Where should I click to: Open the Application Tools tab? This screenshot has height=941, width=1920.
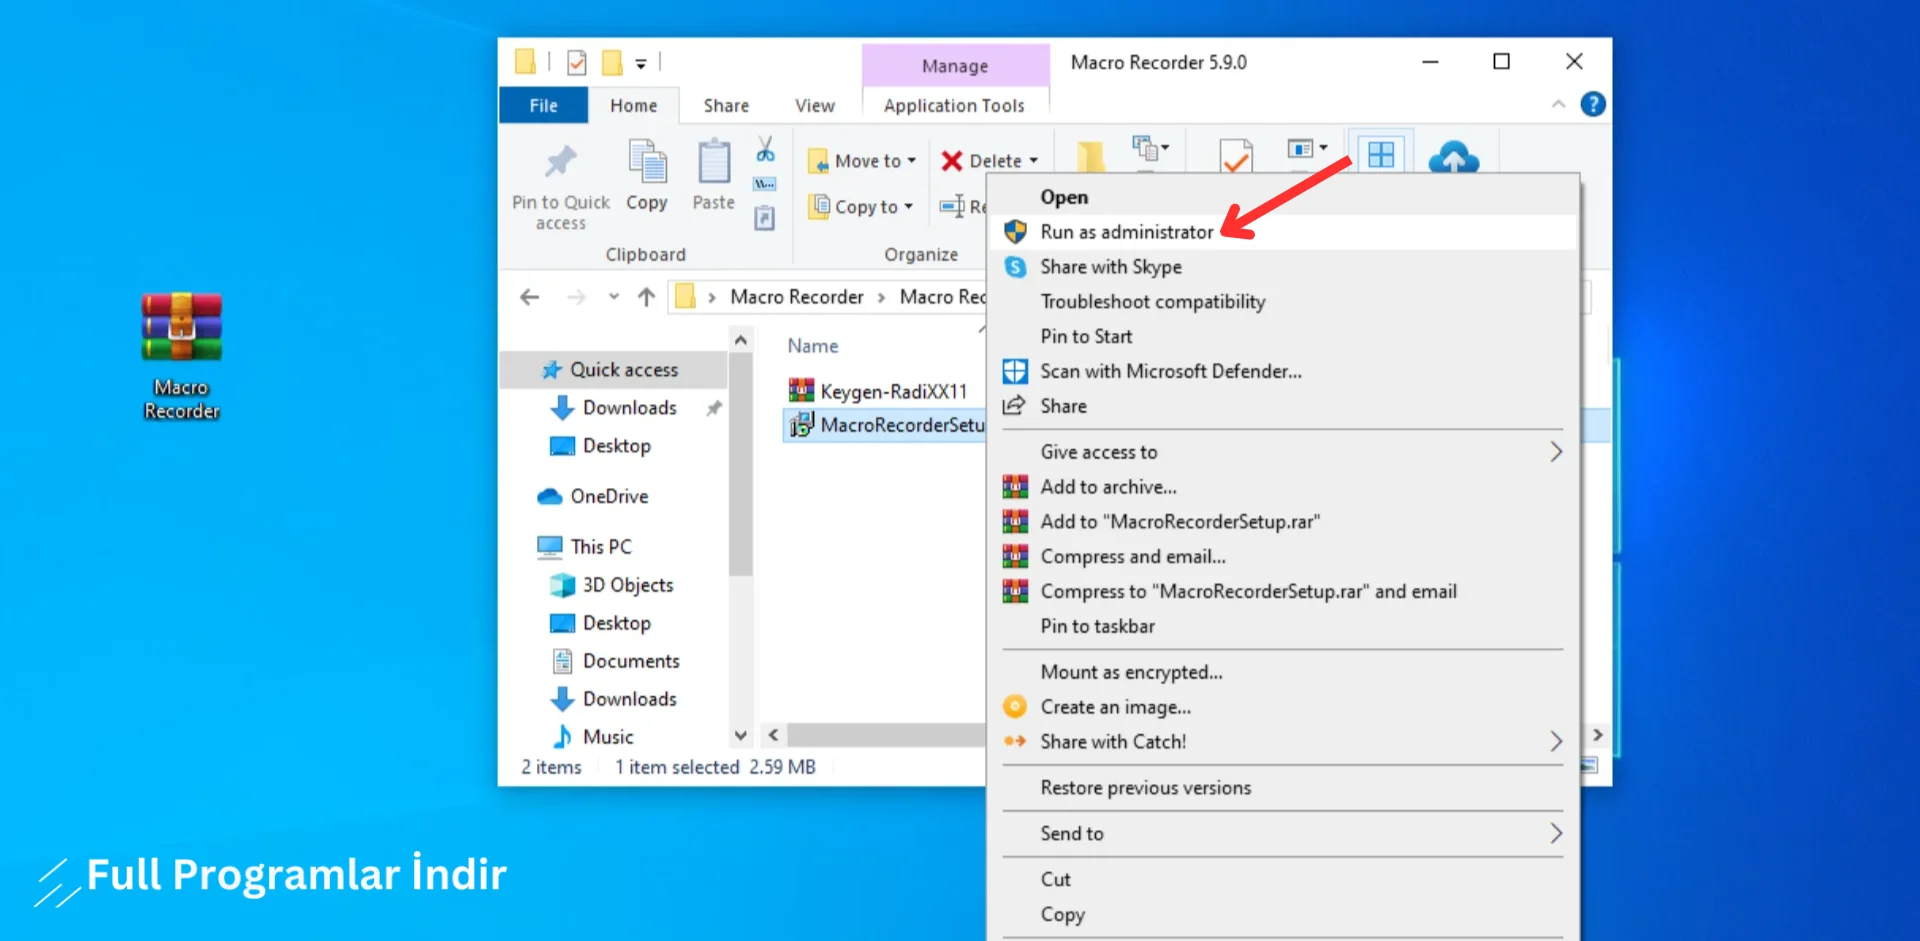954,105
